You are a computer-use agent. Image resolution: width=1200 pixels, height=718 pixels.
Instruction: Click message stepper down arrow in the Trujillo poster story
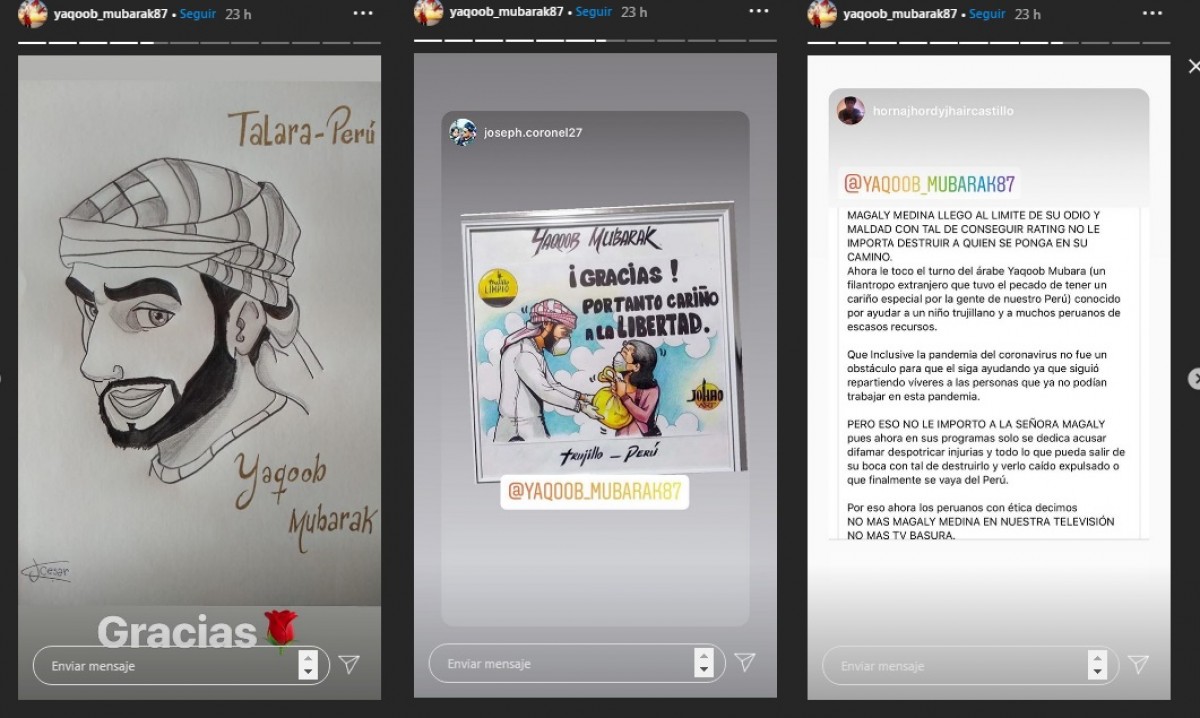tap(704, 670)
